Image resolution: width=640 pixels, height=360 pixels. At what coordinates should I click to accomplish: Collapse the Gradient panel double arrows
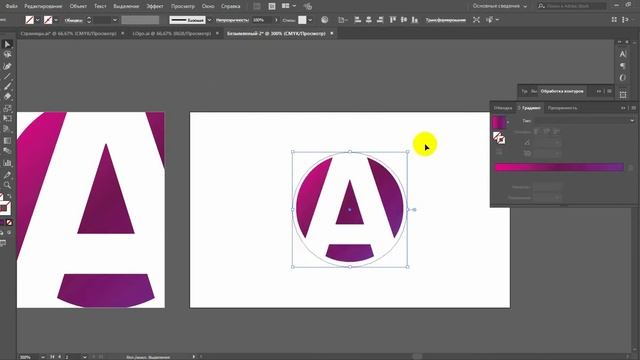[623, 108]
